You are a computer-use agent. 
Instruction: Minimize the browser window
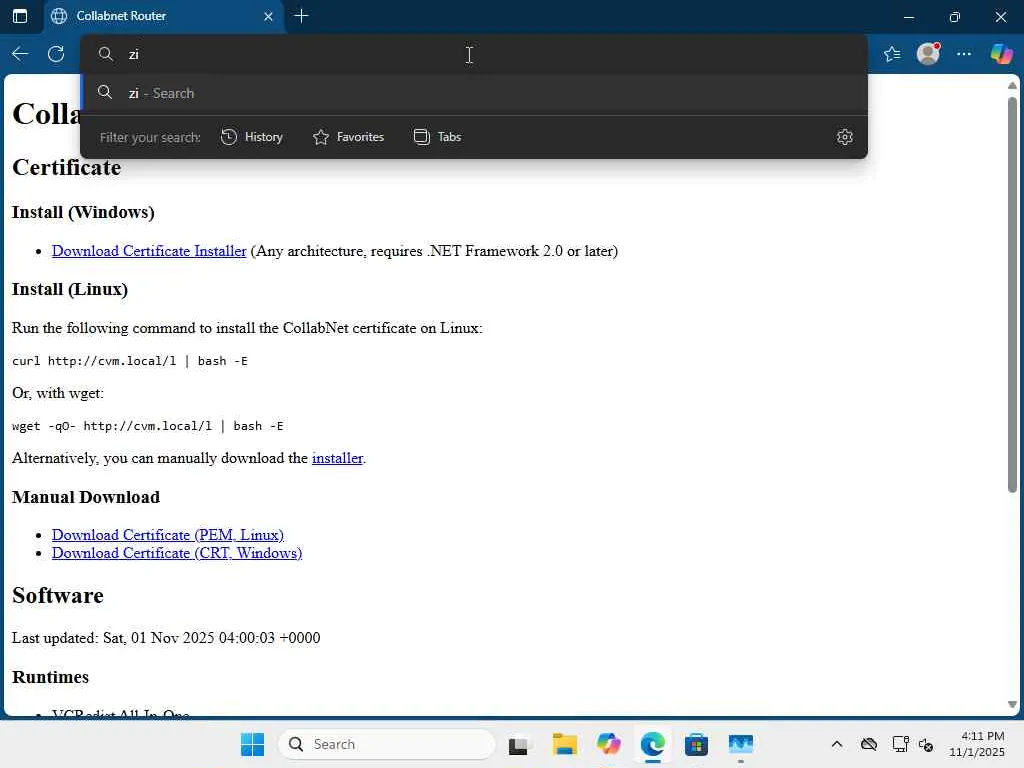(908, 16)
